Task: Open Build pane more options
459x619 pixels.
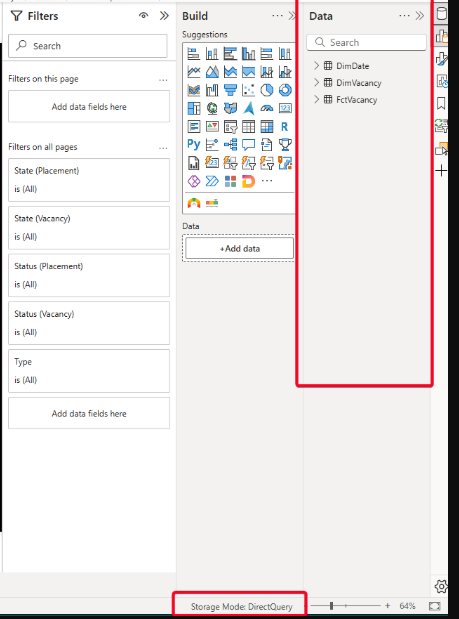Action: pos(277,16)
